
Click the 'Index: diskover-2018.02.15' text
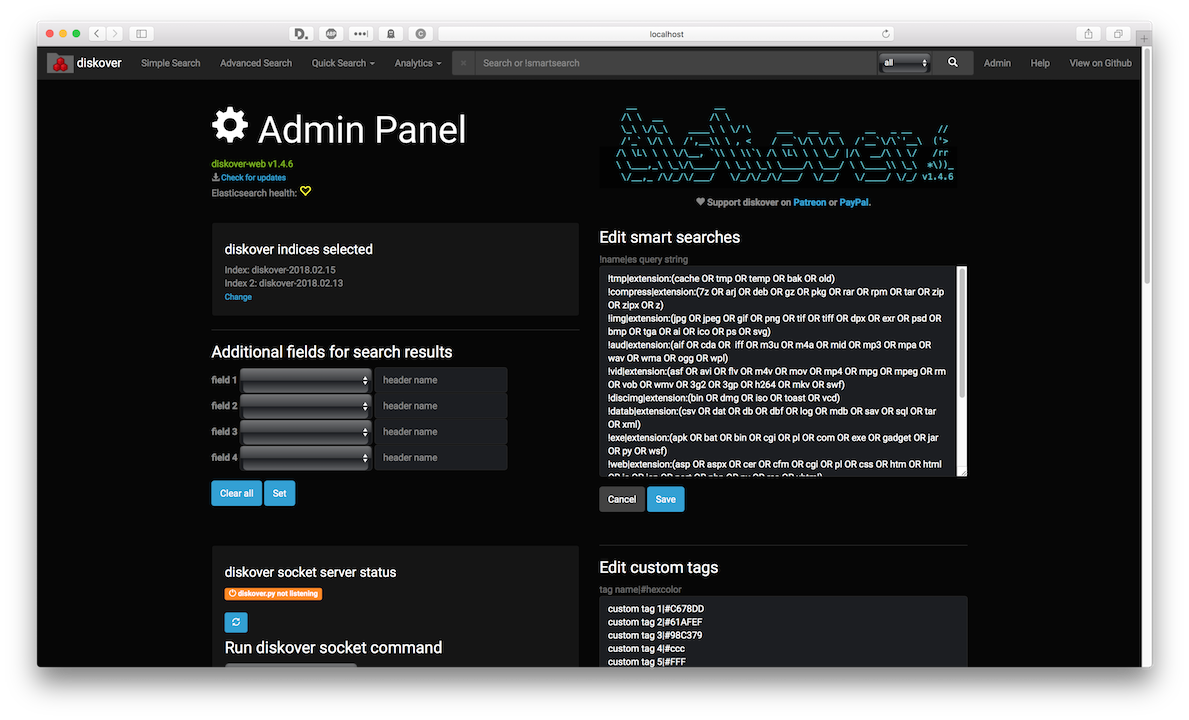coord(280,270)
